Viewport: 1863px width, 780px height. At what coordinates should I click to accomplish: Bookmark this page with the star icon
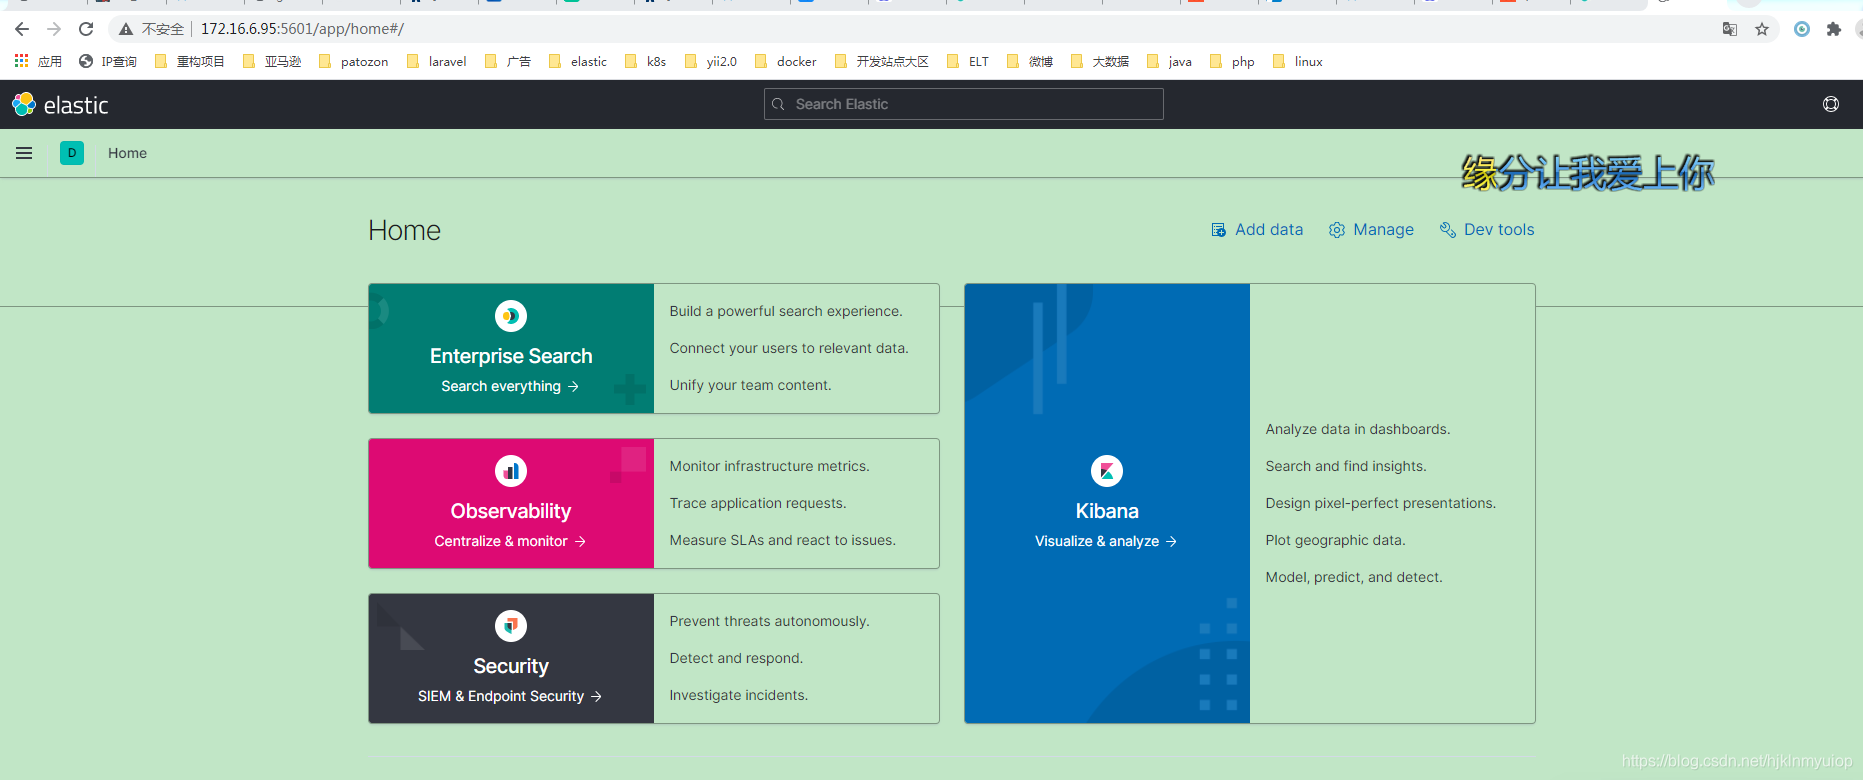click(1762, 29)
